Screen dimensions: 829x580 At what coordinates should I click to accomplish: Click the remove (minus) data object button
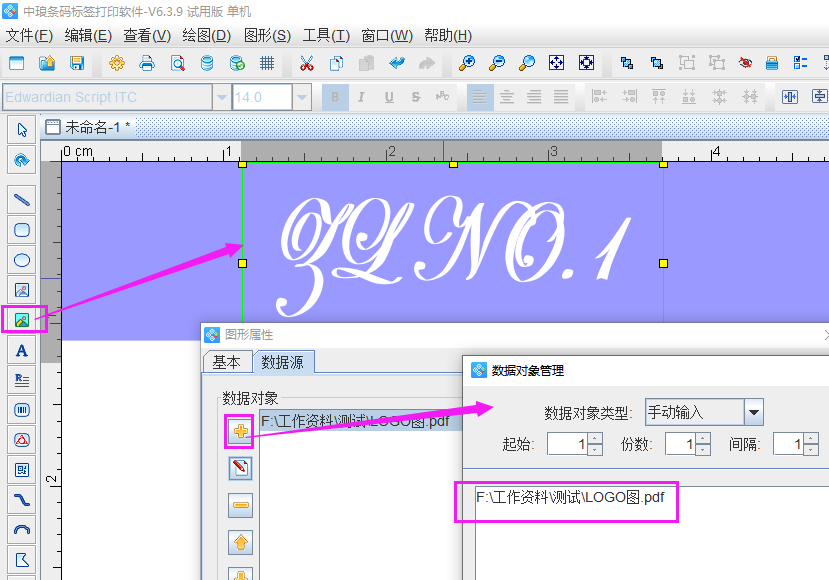click(x=239, y=505)
